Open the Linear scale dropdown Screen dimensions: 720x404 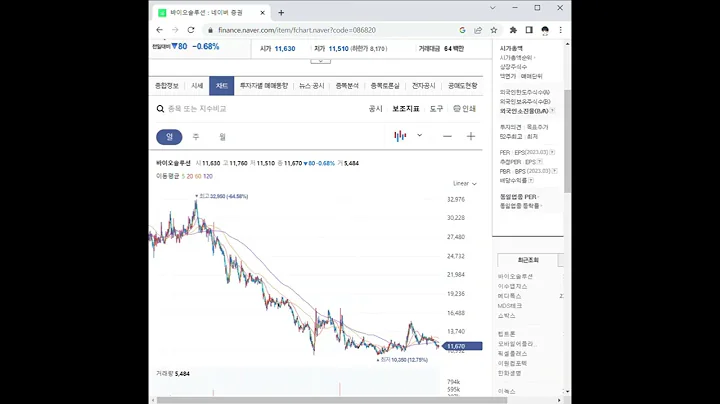tap(465, 184)
